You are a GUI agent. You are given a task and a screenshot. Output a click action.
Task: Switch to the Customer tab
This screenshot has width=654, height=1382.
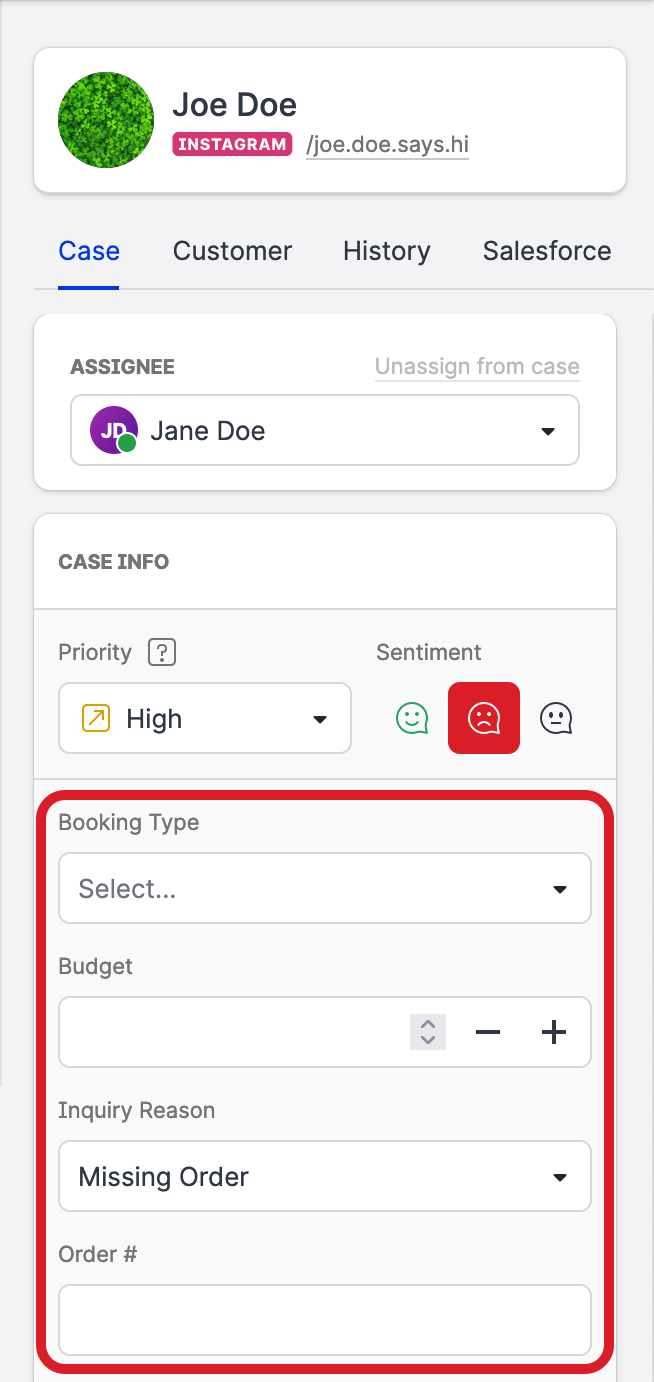(232, 251)
